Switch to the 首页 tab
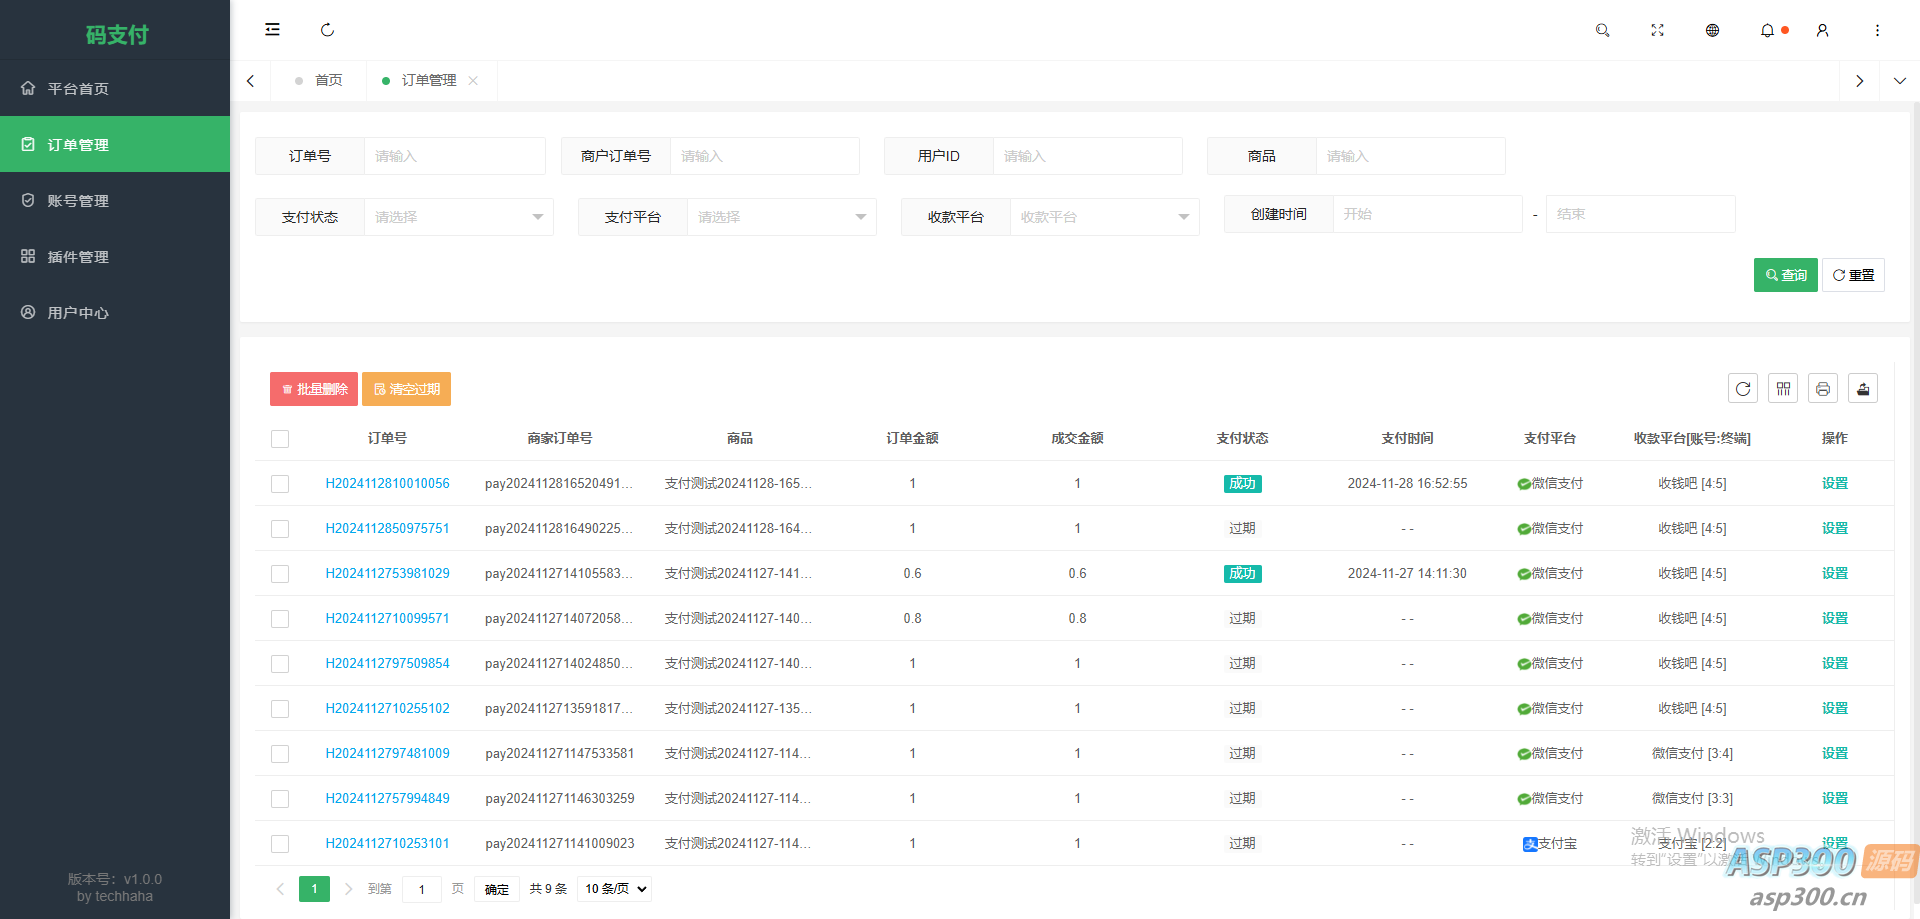Viewport: 1920px width, 919px height. (x=329, y=80)
